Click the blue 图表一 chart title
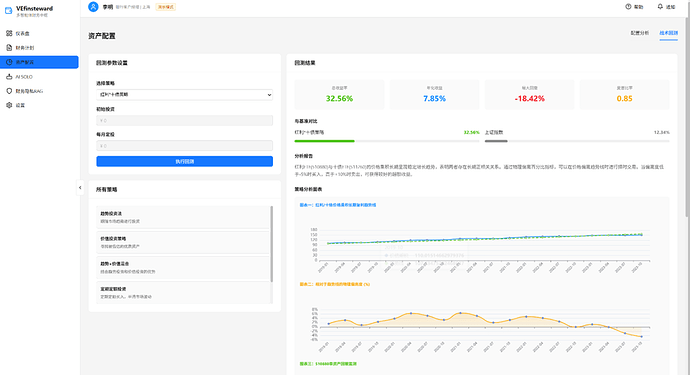 coord(338,205)
